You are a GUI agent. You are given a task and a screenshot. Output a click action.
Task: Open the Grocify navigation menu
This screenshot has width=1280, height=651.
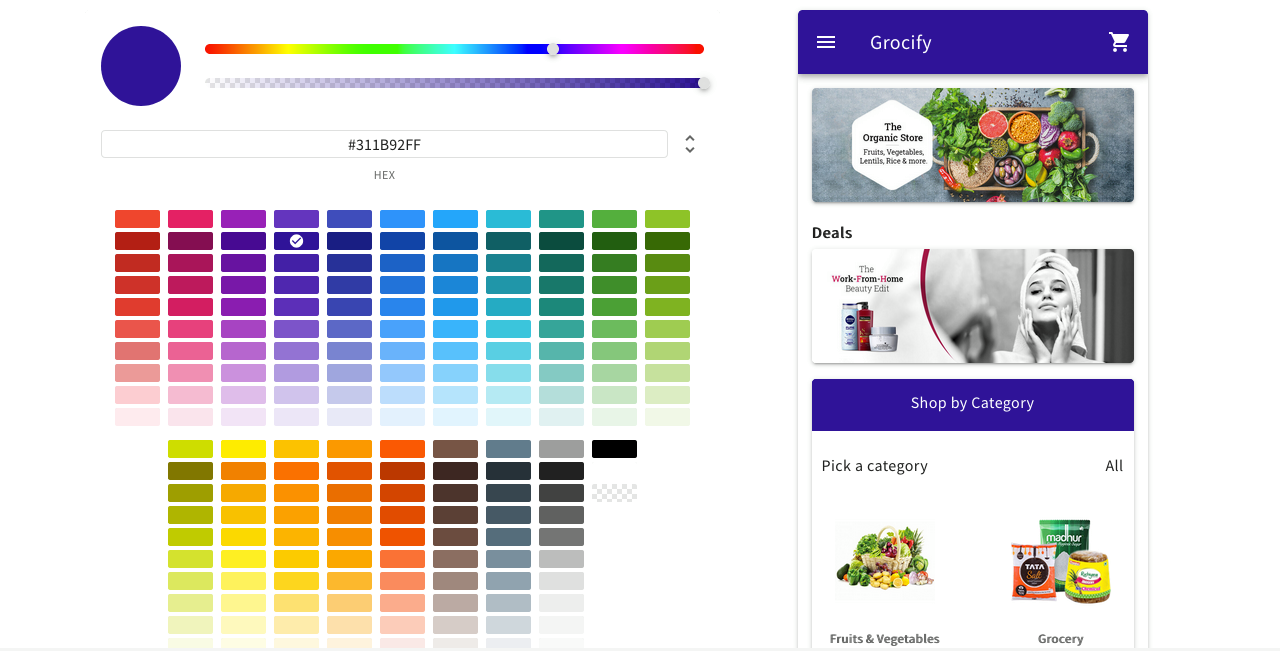(826, 42)
